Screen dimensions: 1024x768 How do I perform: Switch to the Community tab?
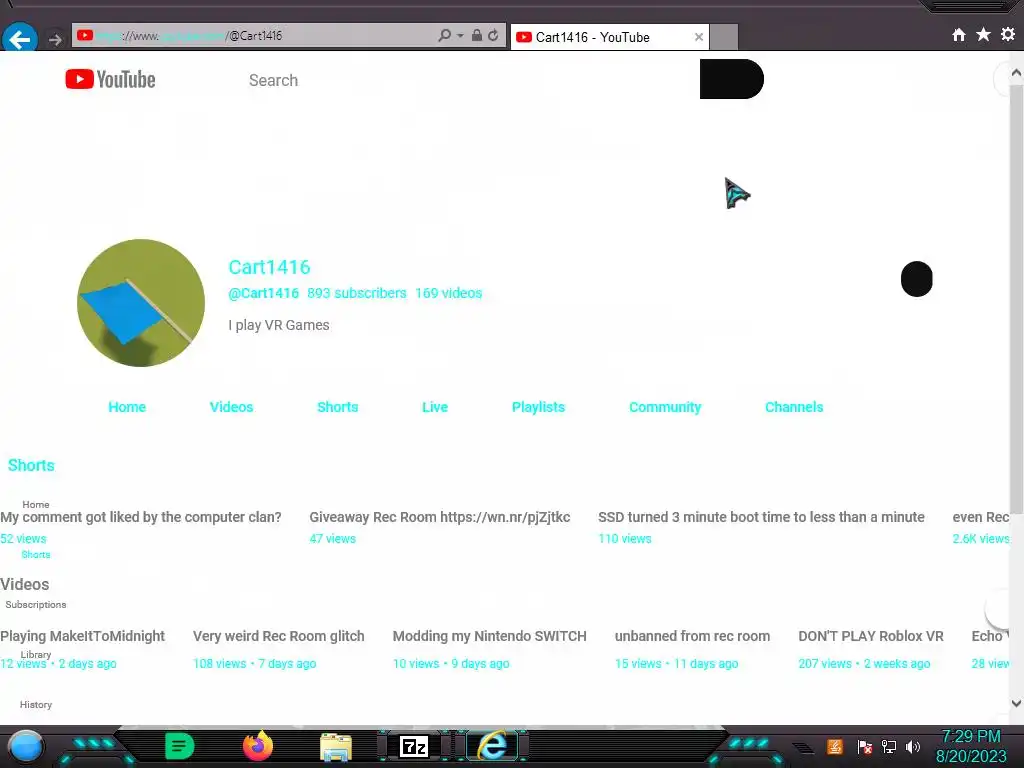tap(665, 407)
